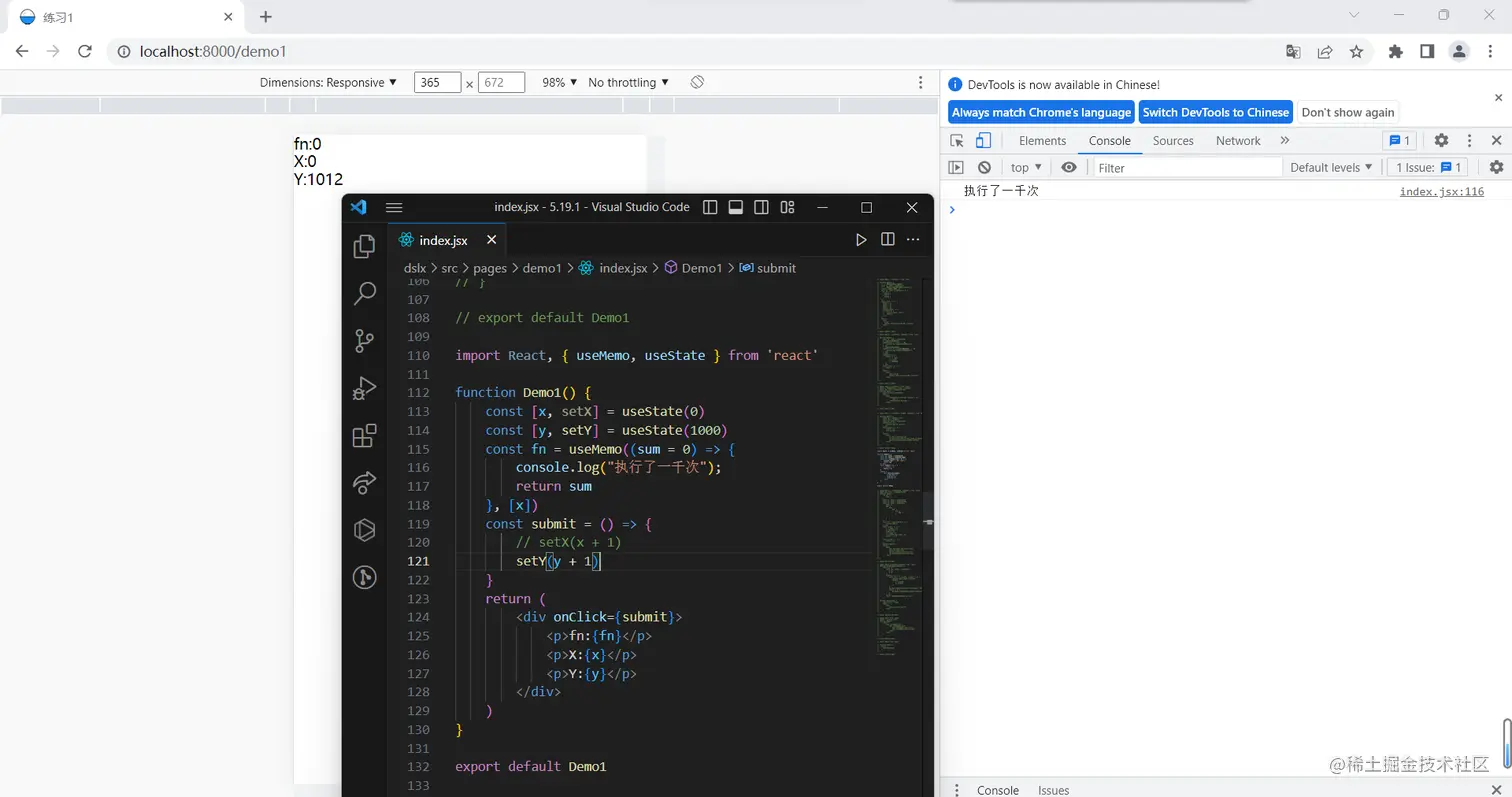Toggle the console sidebar display
The width and height of the screenshot is (1512, 797).
pos(956,168)
